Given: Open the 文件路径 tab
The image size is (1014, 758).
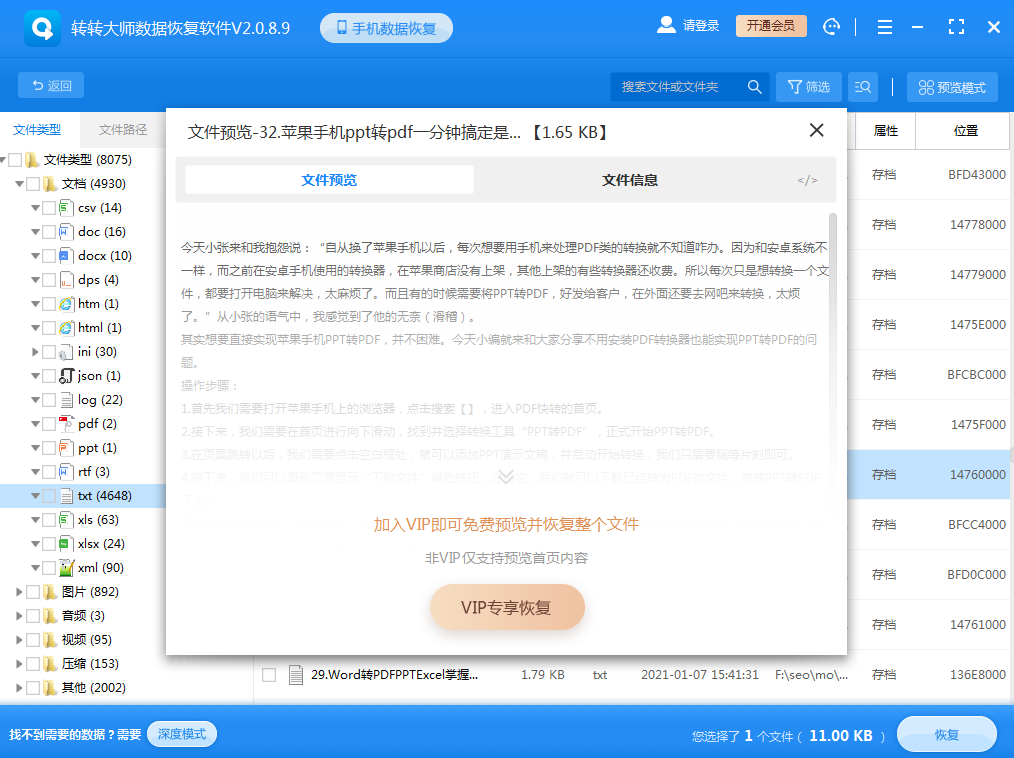Looking at the screenshot, I should pyautogui.click(x=124, y=129).
